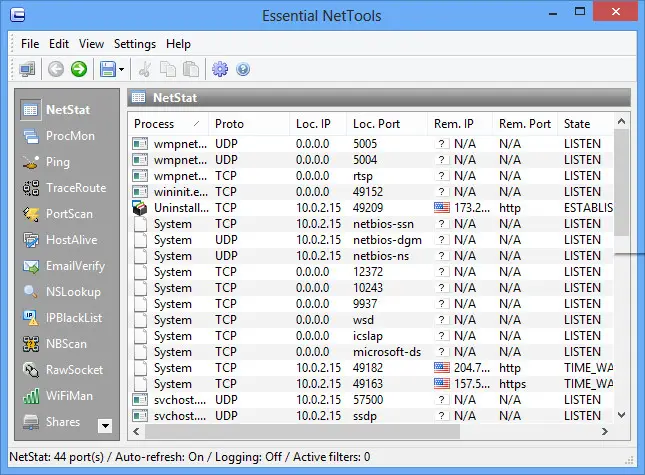The width and height of the screenshot is (645, 475).
Task: Open the RawSocket tool
Action: pos(63,370)
